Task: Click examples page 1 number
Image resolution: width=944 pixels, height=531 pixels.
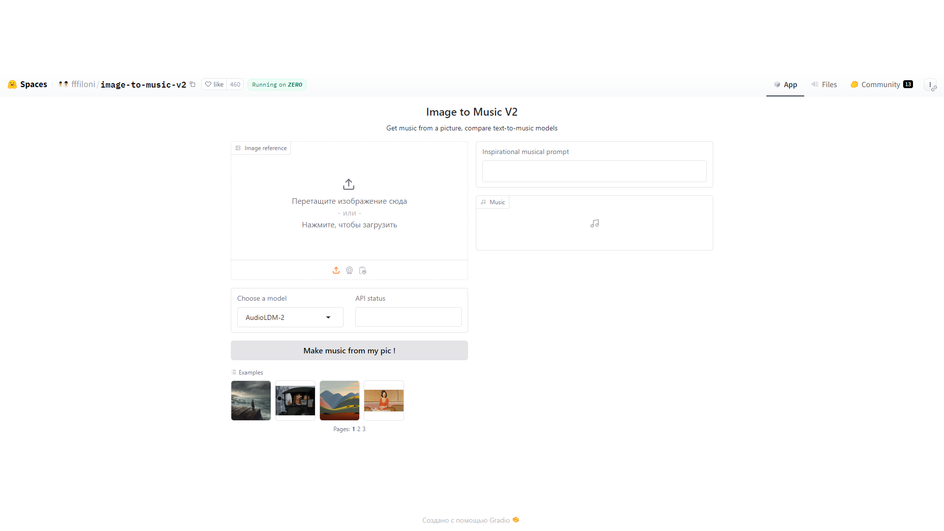Action: [x=353, y=429]
